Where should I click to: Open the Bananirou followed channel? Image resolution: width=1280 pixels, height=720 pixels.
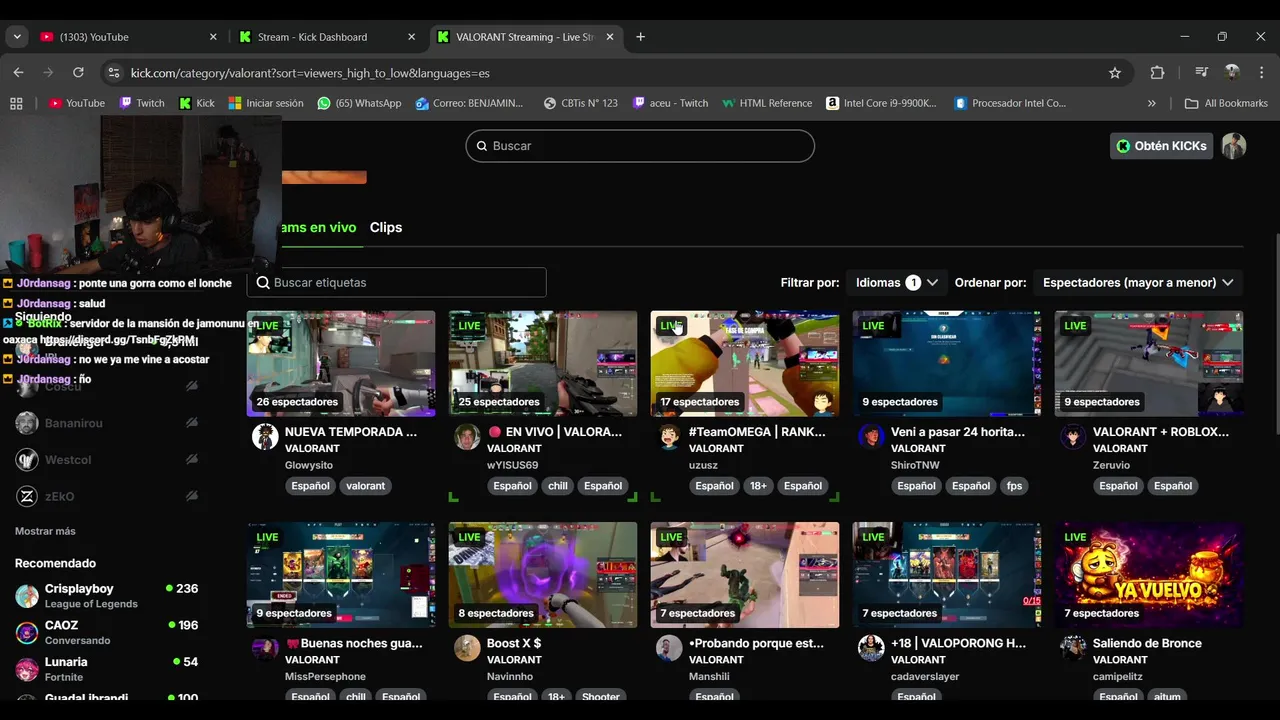[x=107, y=423]
